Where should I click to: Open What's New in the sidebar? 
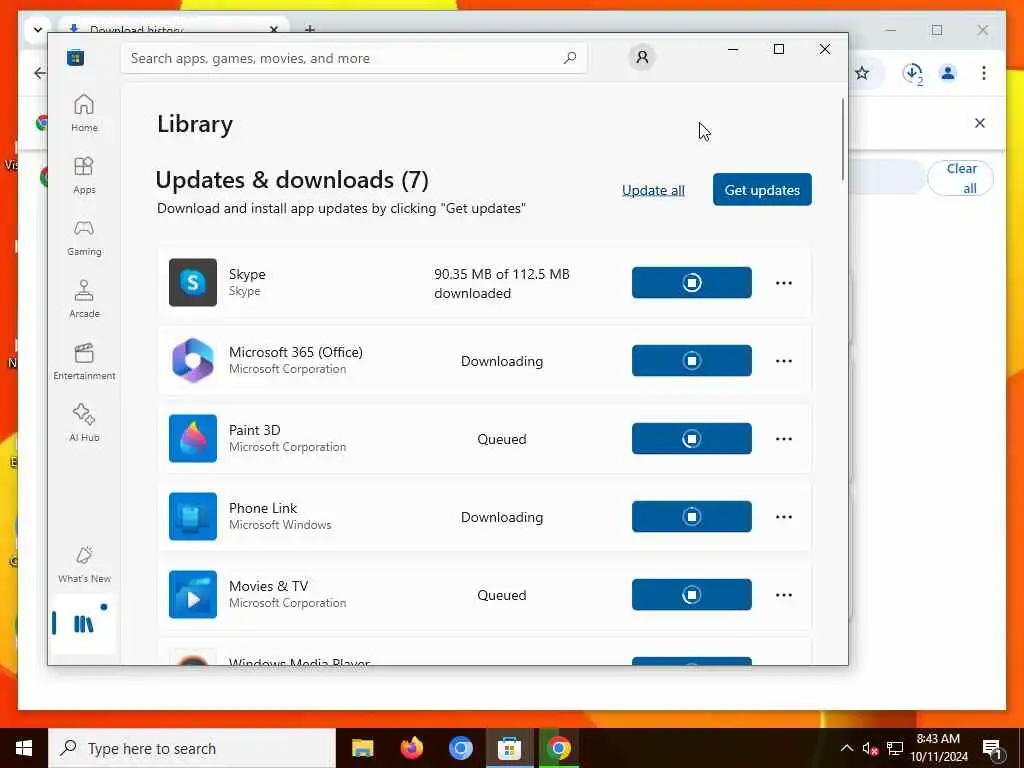click(84, 564)
